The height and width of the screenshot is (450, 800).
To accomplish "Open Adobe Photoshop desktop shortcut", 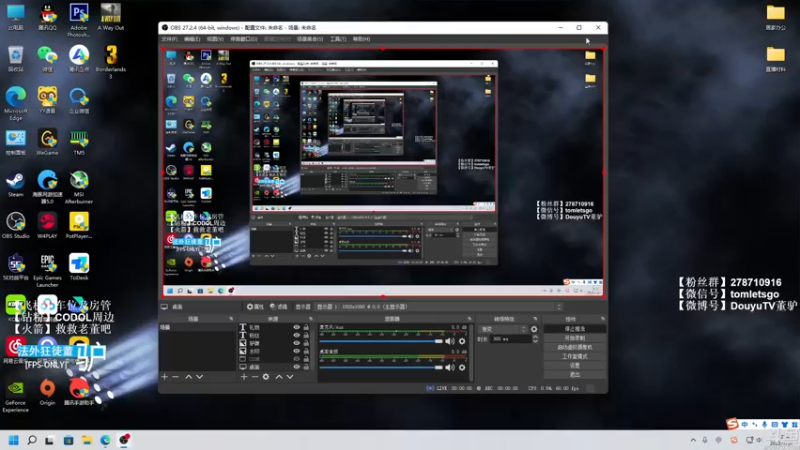I will point(79,20).
